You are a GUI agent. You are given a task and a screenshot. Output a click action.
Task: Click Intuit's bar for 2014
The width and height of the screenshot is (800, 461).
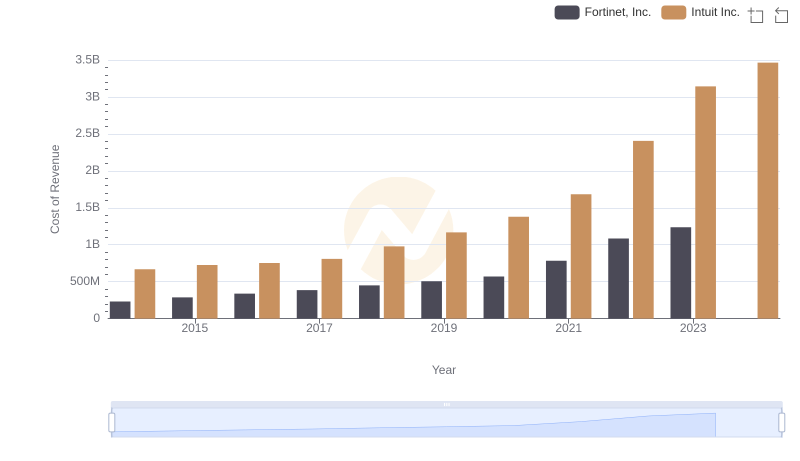click(x=145, y=294)
